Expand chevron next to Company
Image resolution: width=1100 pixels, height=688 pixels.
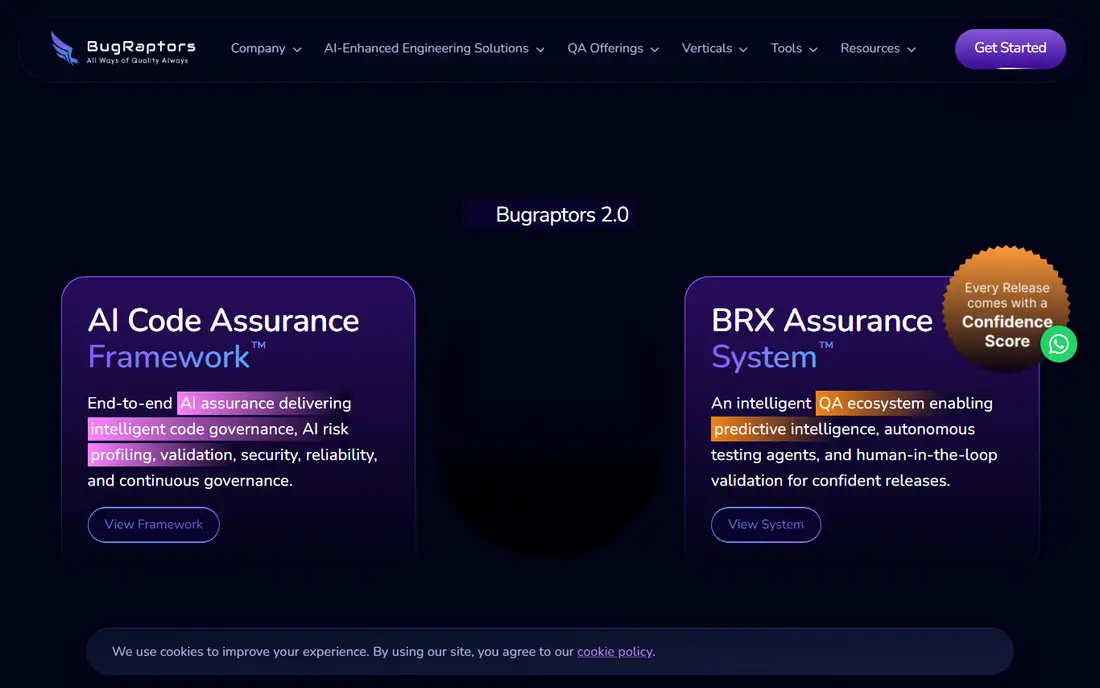(x=297, y=50)
